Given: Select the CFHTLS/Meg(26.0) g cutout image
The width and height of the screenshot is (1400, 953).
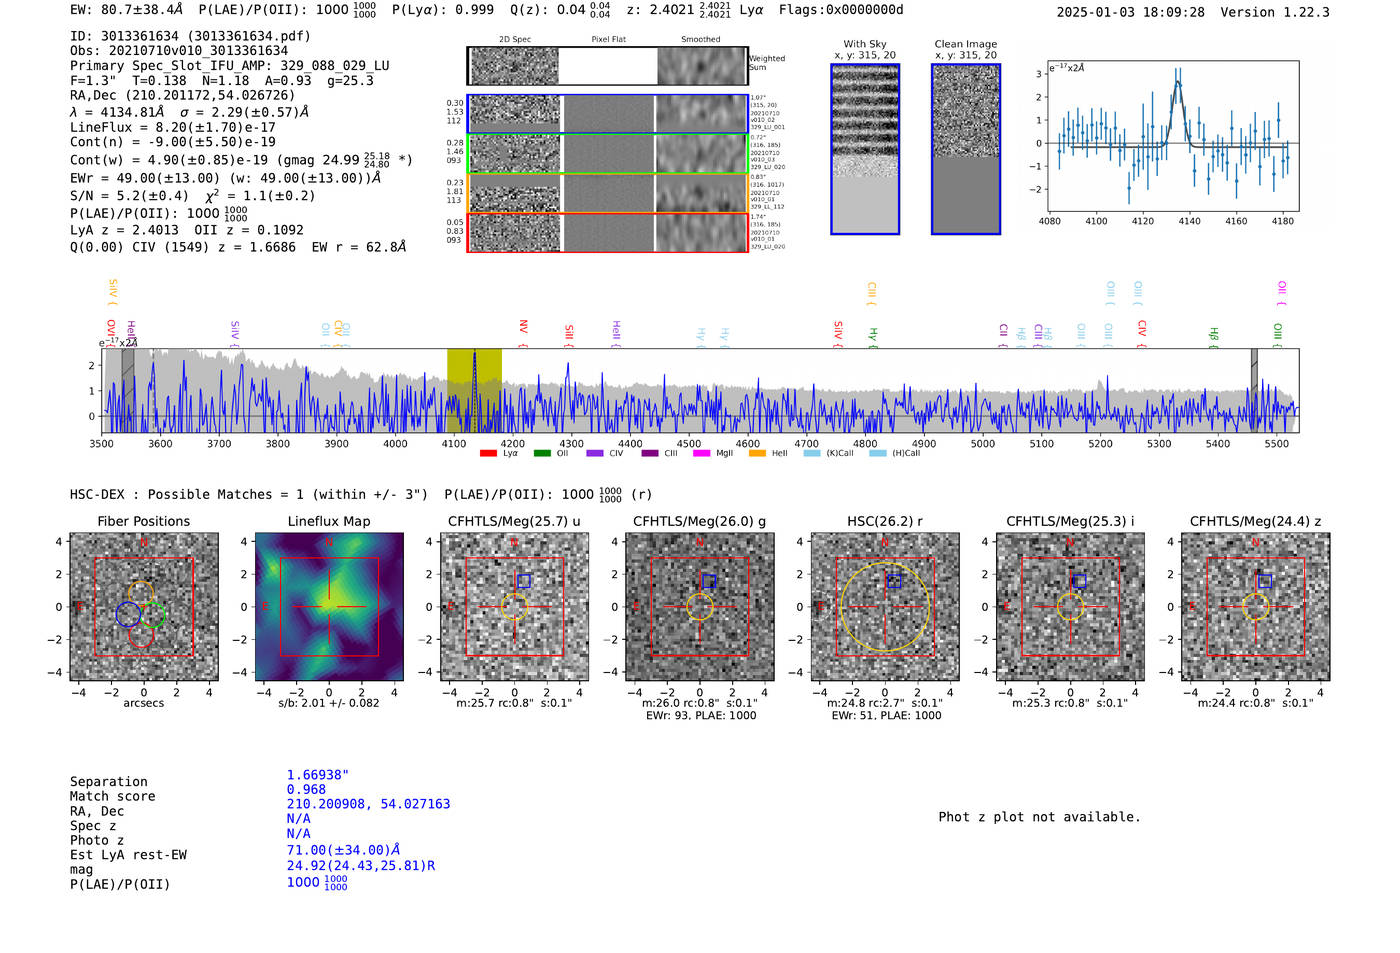Looking at the screenshot, I should (699, 607).
